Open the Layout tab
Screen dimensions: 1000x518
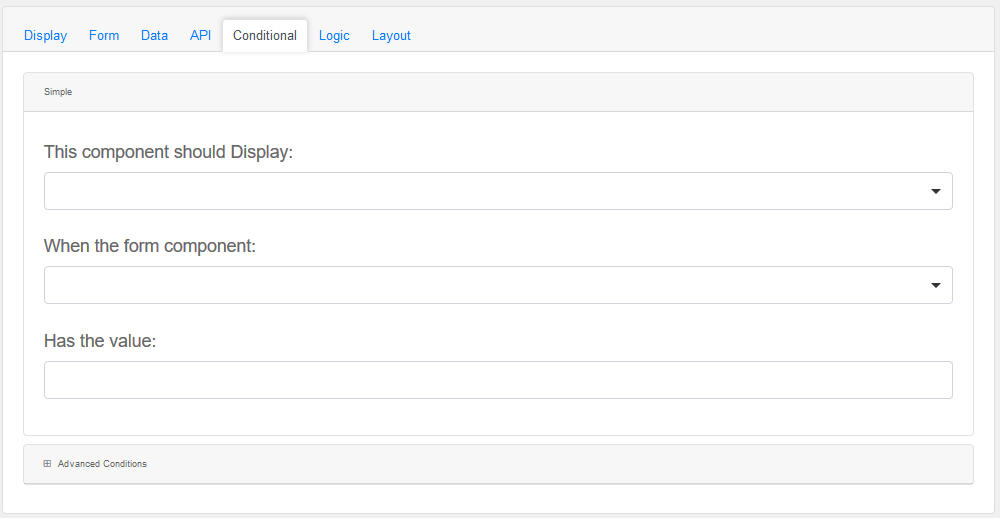click(391, 35)
